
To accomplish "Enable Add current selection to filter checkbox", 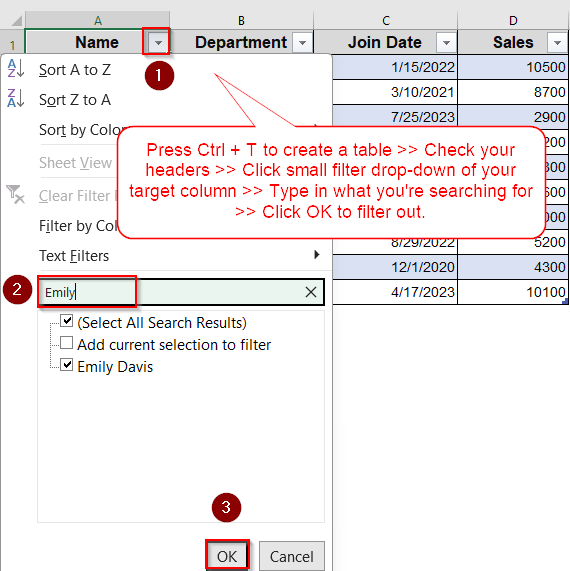I will tap(67, 343).
